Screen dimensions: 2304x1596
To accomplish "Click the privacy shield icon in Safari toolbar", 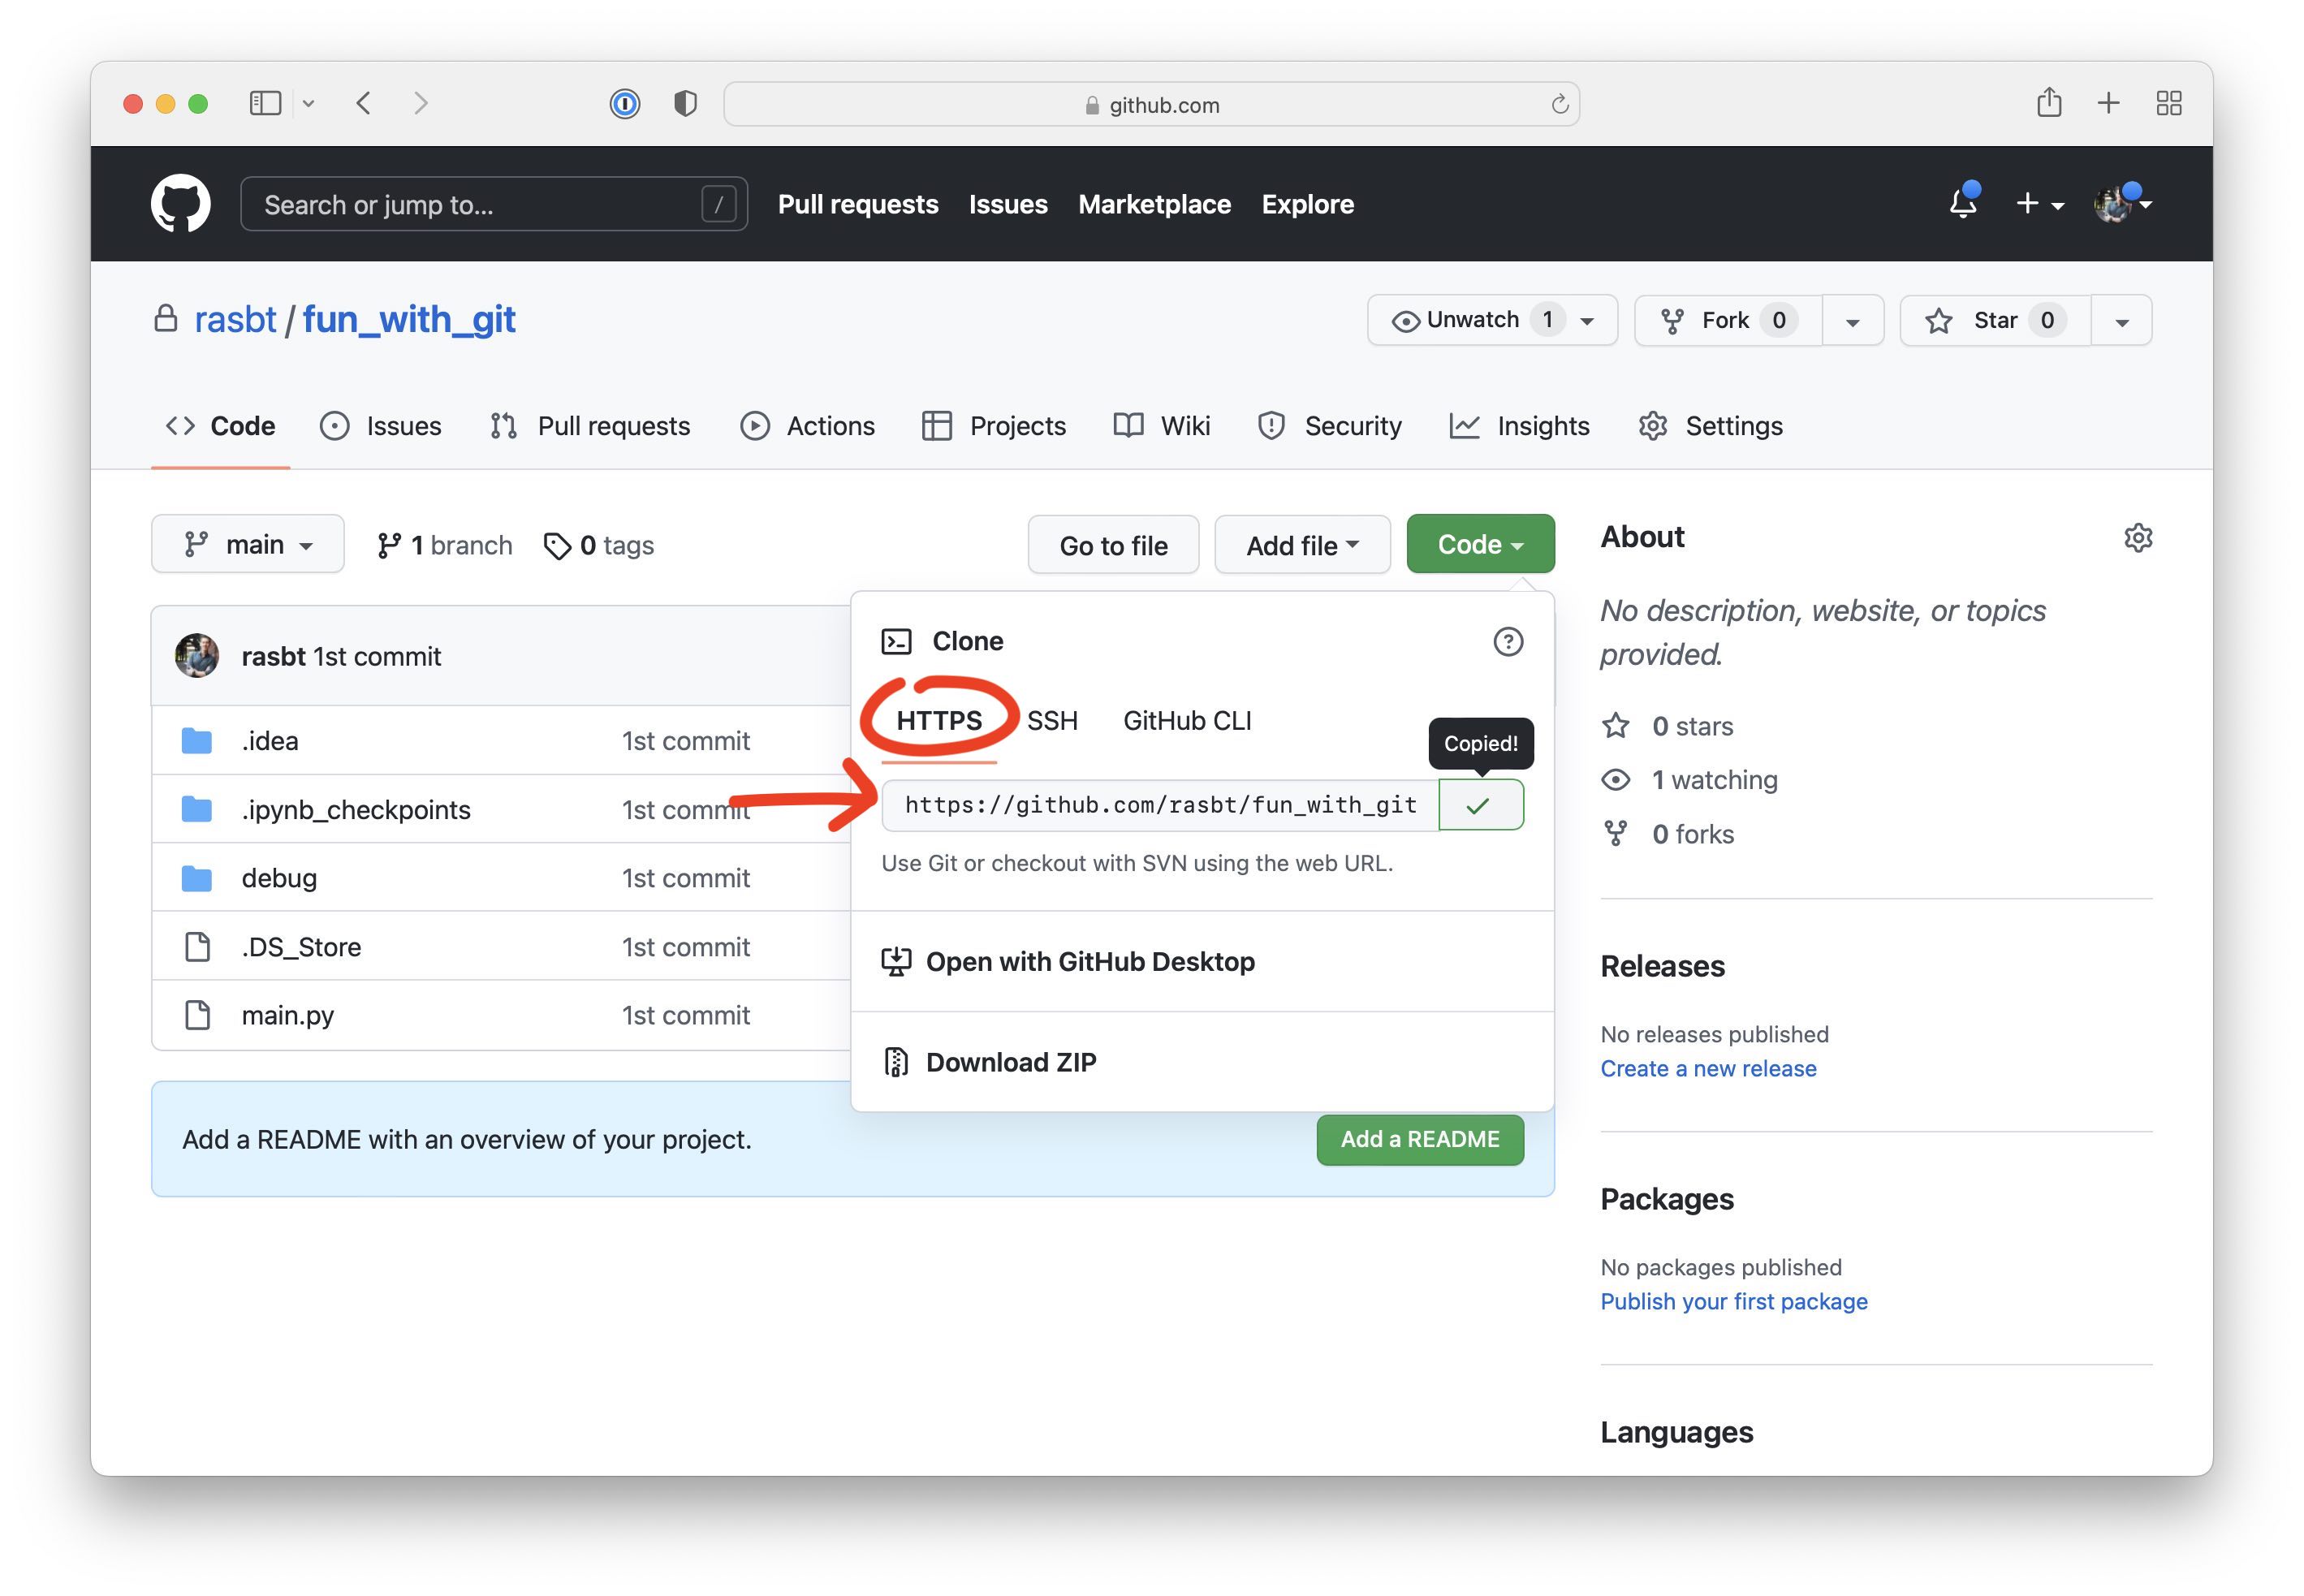I will click(x=685, y=103).
